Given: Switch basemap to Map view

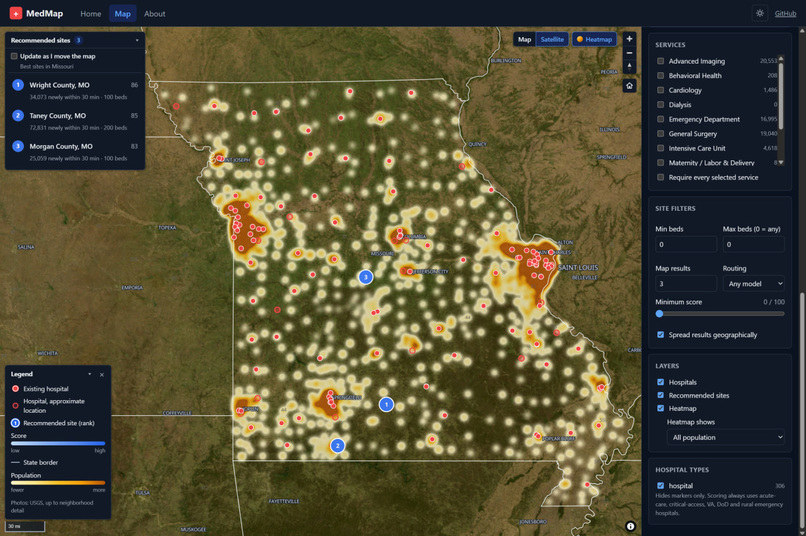Looking at the screenshot, I should point(524,40).
